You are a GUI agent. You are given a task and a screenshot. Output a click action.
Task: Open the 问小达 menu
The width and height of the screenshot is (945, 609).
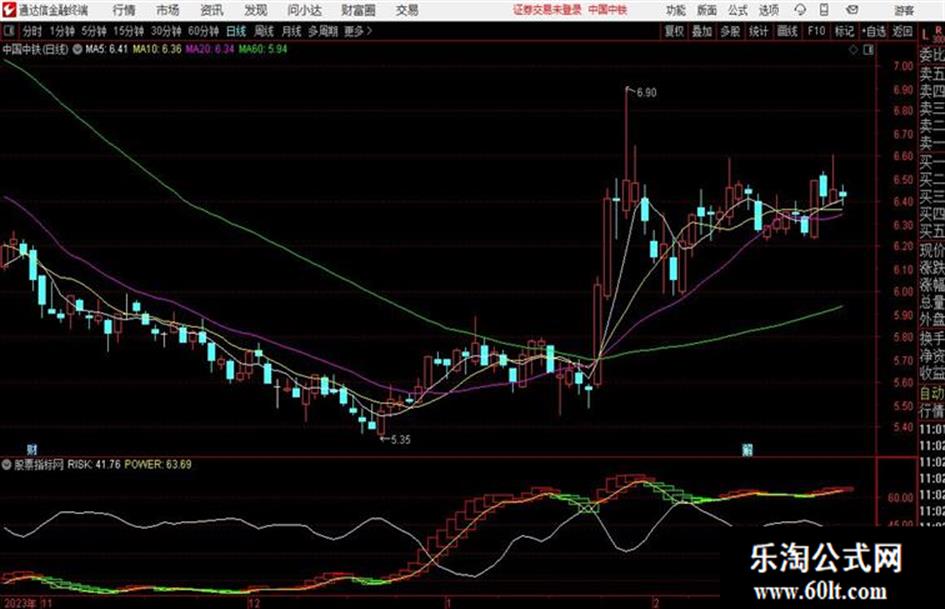coord(305,10)
